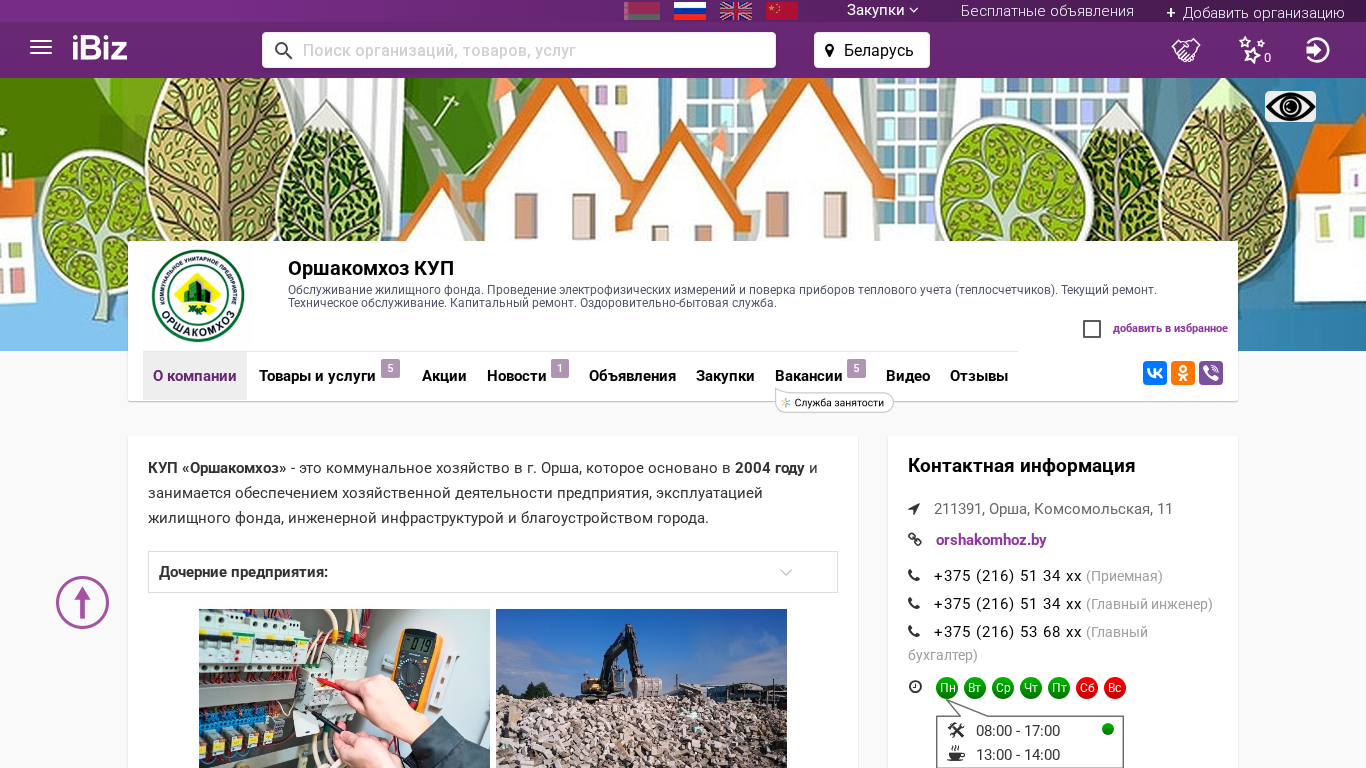Screen dimensions: 1366x768
Task: Open the О компании tab
Action: click(195, 376)
